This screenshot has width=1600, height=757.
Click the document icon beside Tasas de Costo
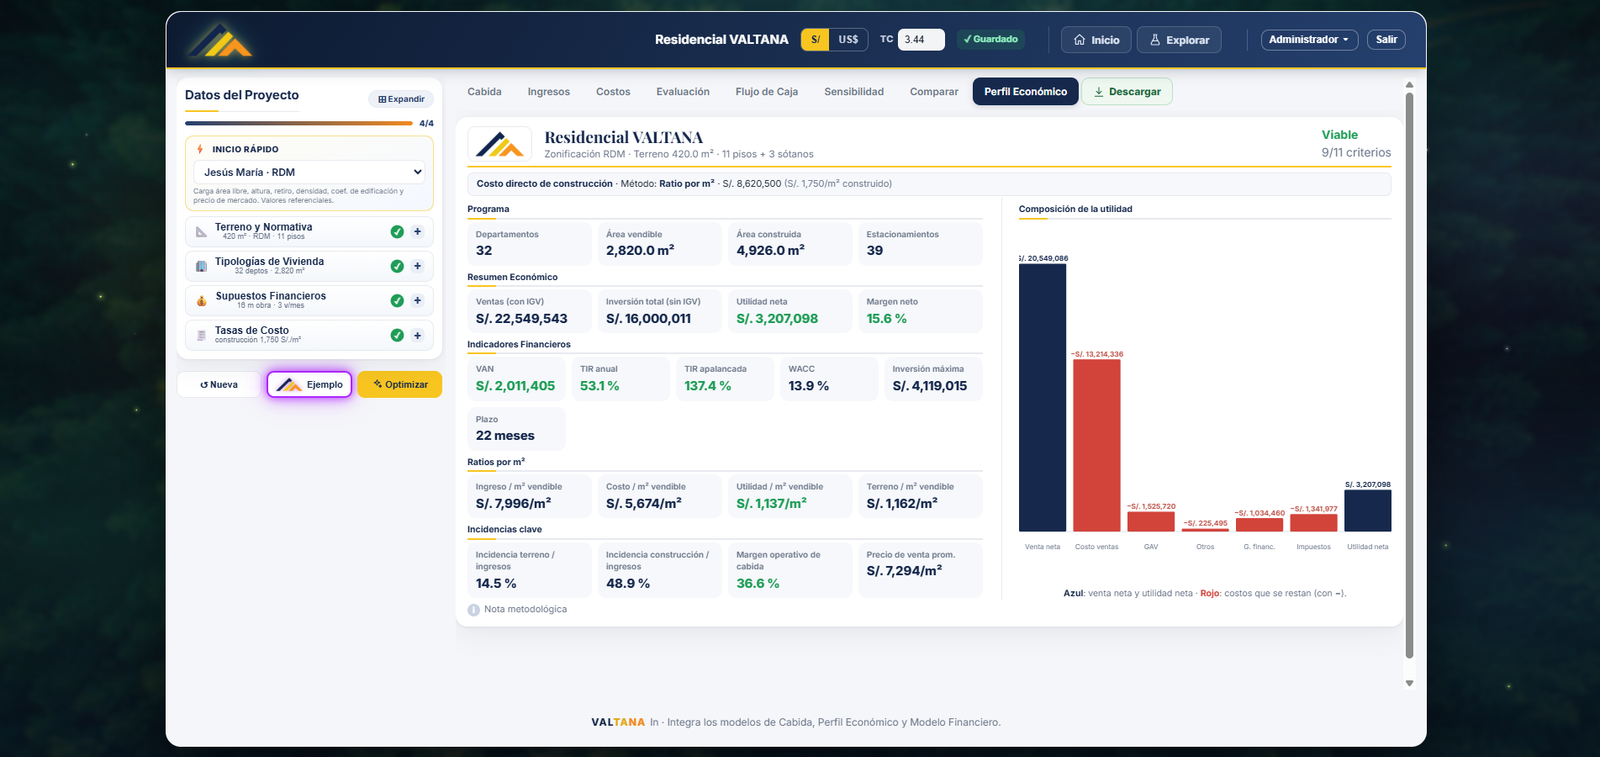click(x=201, y=335)
